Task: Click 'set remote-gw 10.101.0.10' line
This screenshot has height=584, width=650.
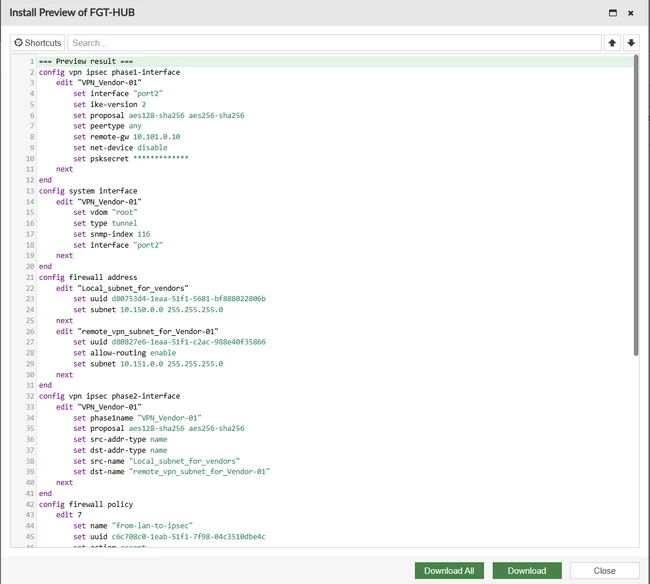Action: pos(126,137)
